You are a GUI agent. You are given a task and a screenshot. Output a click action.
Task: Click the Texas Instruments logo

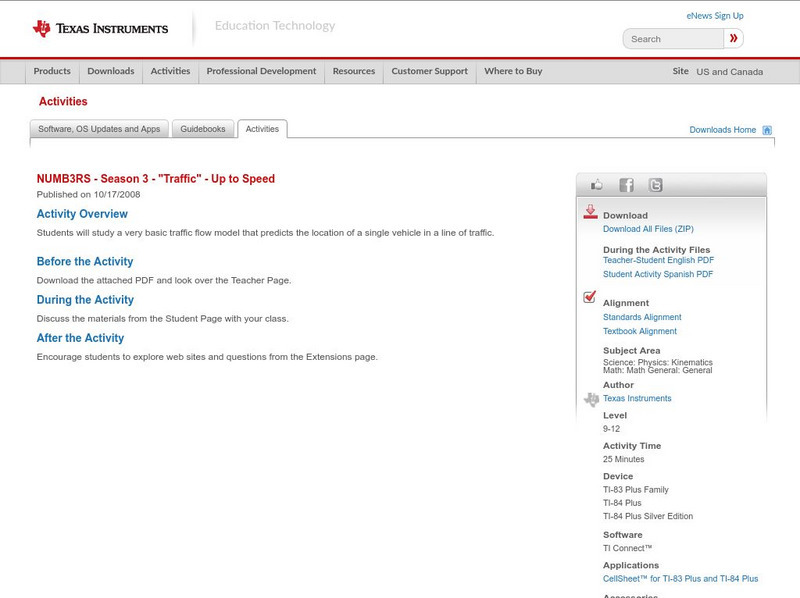(x=100, y=29)
